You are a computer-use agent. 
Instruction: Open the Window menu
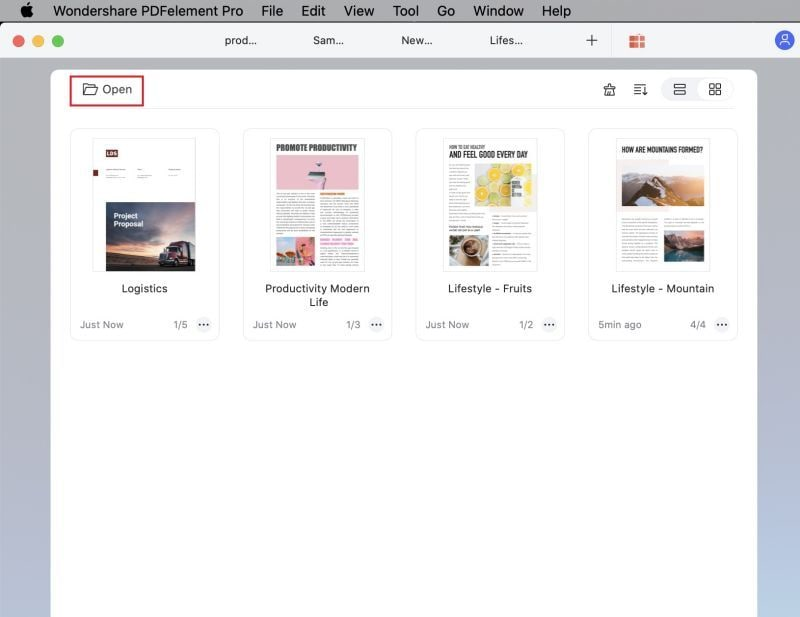497,11
